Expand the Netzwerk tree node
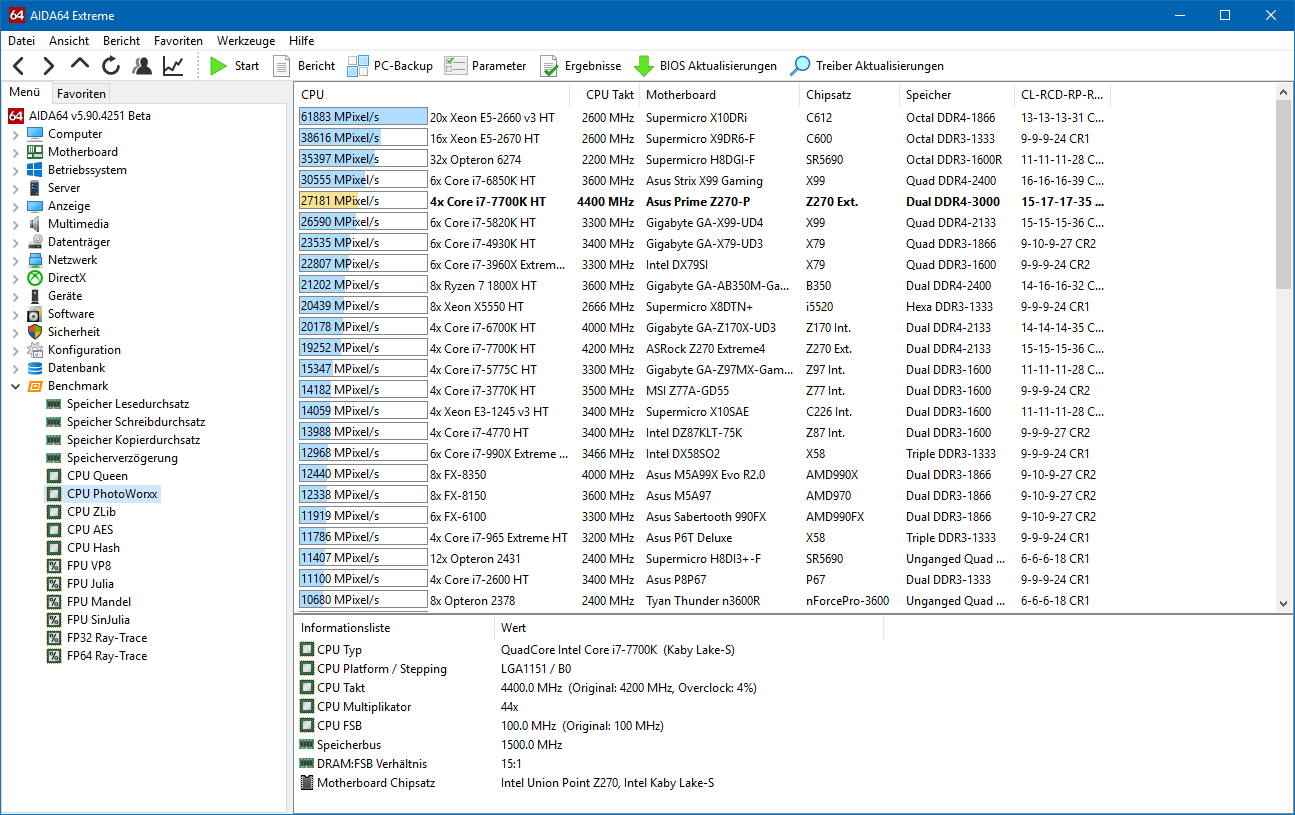 (15, 260)
